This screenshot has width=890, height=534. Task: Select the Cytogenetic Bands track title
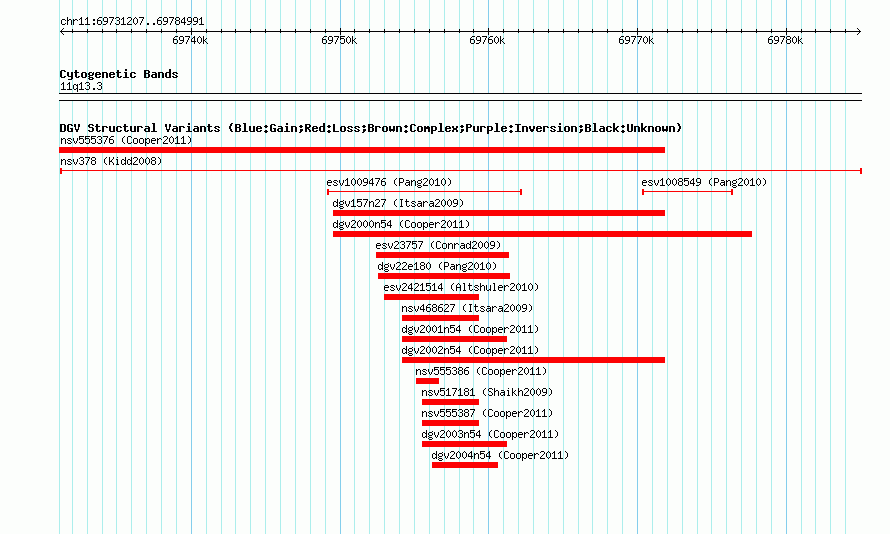click(119, 74)
